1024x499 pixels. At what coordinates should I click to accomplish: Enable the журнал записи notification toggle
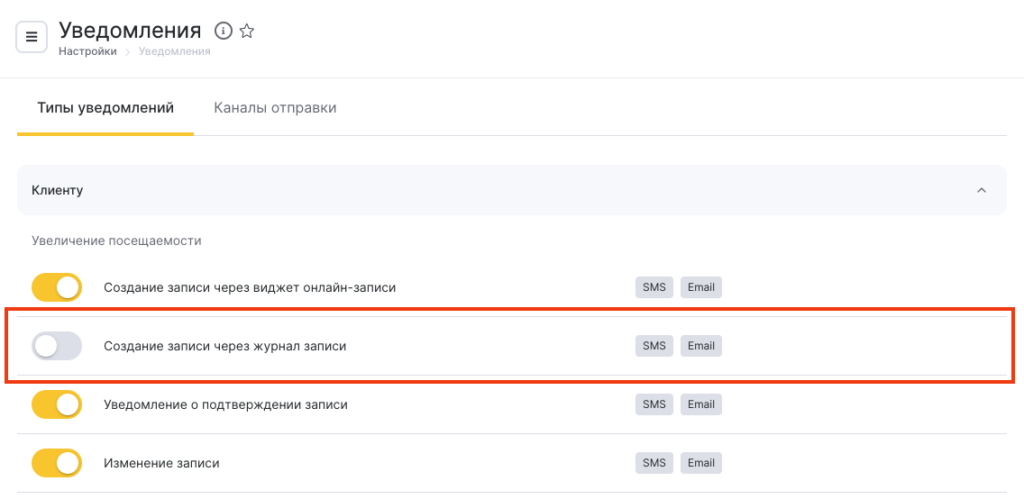[56, 346]
